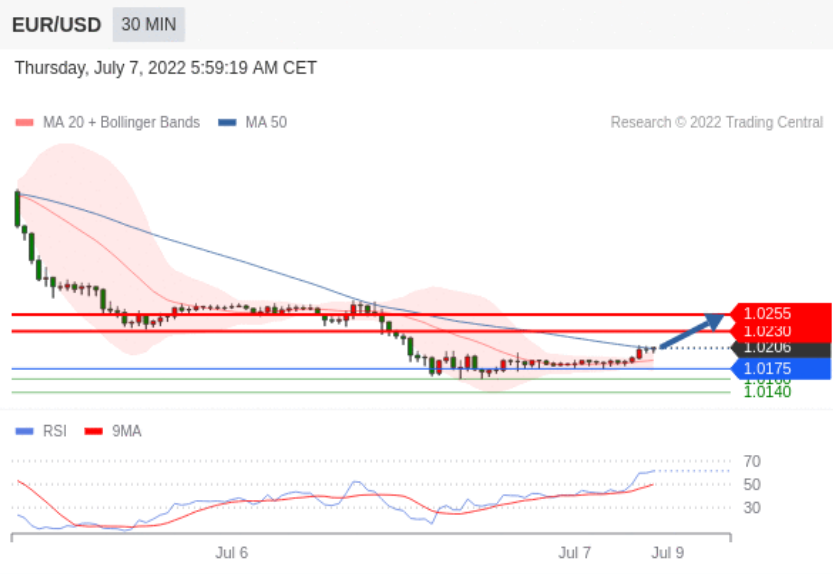The height and width of the screenshot is (574, 833).
Task: Click the RSI 70 level label
Action: [752, 461]
